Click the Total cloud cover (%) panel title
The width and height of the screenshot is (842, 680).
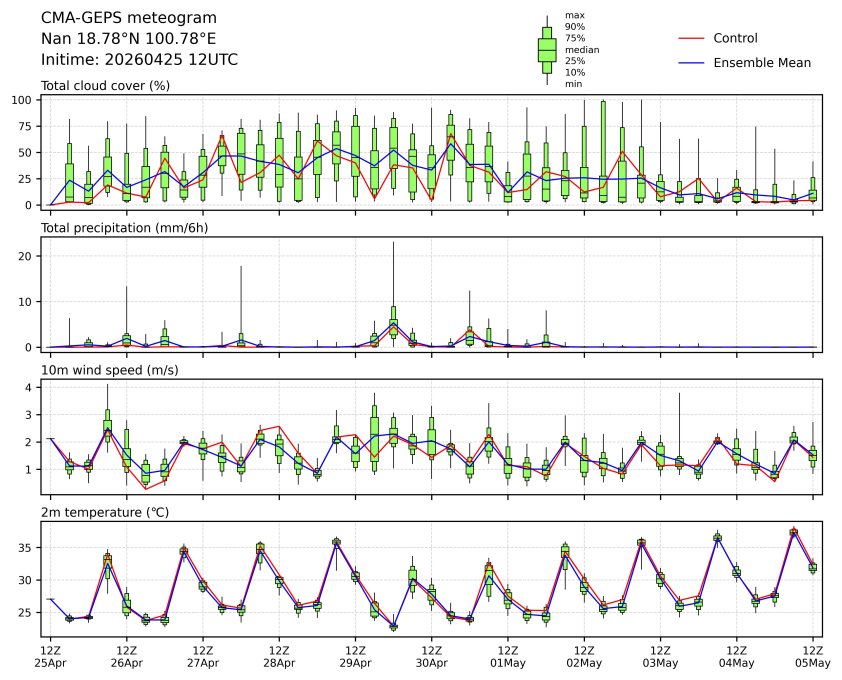click(105, 85)
